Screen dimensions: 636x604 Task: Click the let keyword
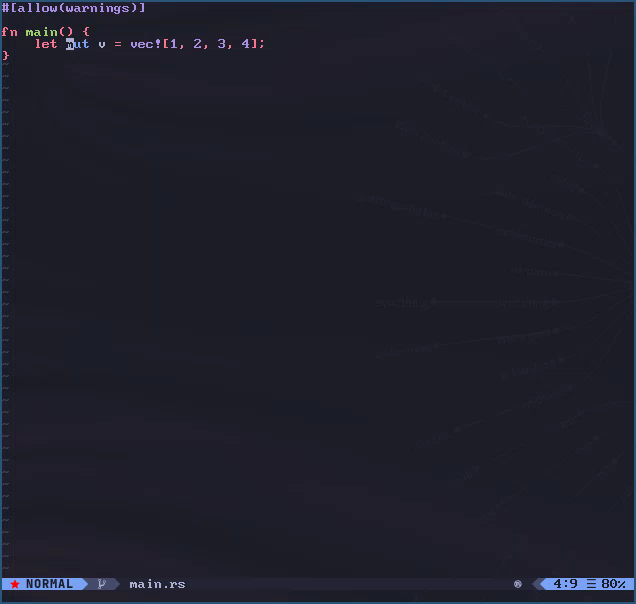(46, 44)
